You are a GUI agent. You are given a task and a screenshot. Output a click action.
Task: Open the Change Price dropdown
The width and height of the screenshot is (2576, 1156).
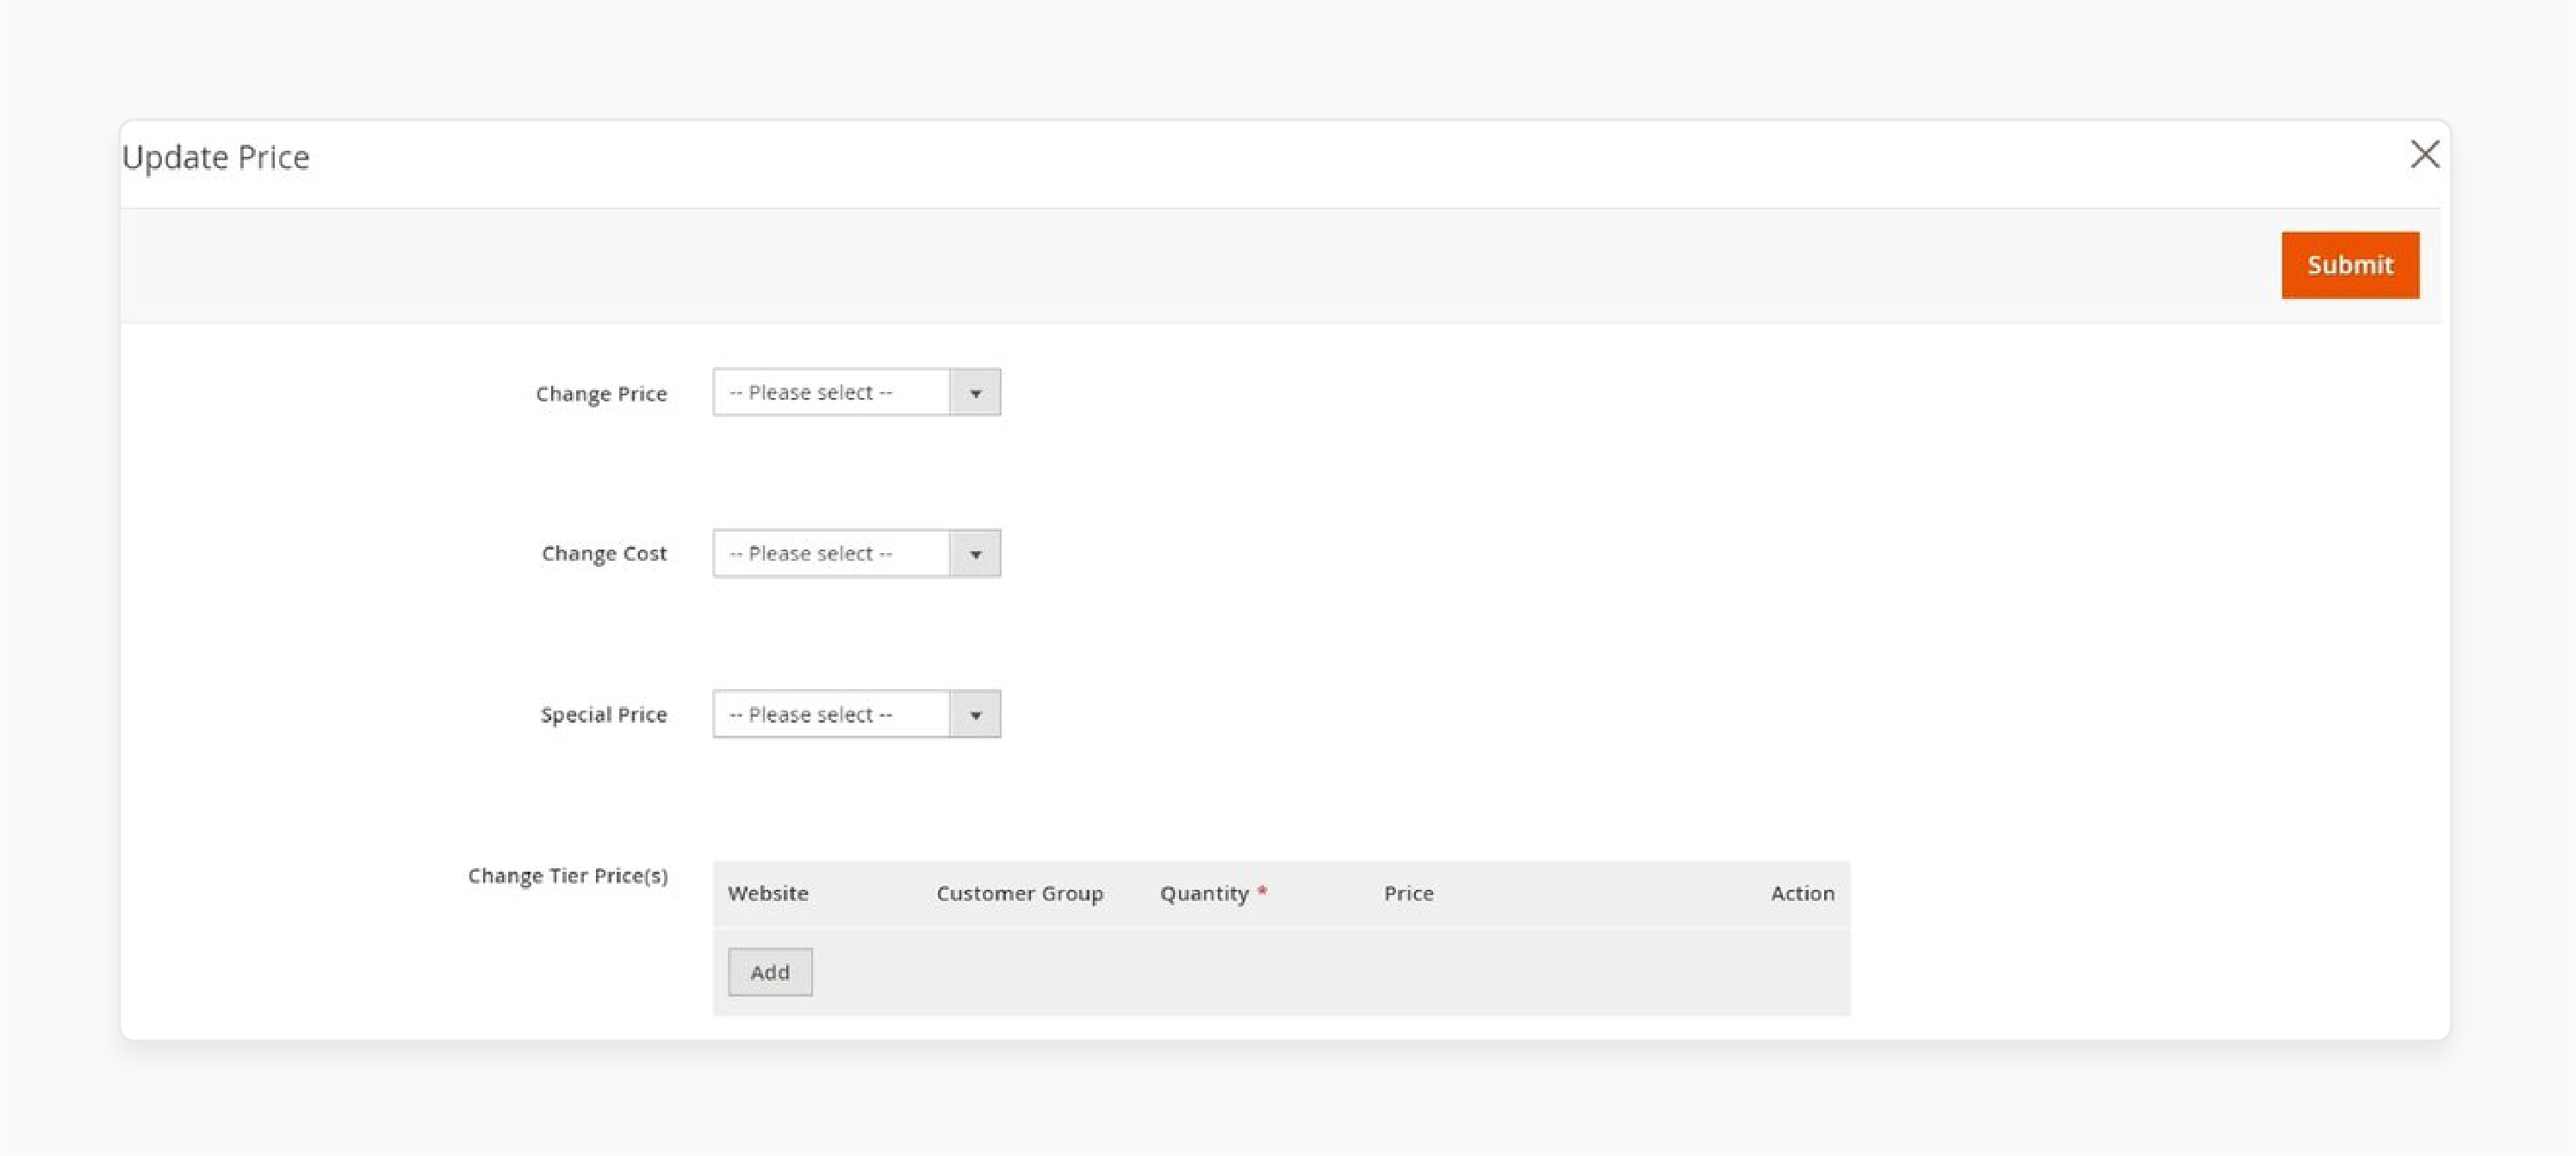[856, 392]
